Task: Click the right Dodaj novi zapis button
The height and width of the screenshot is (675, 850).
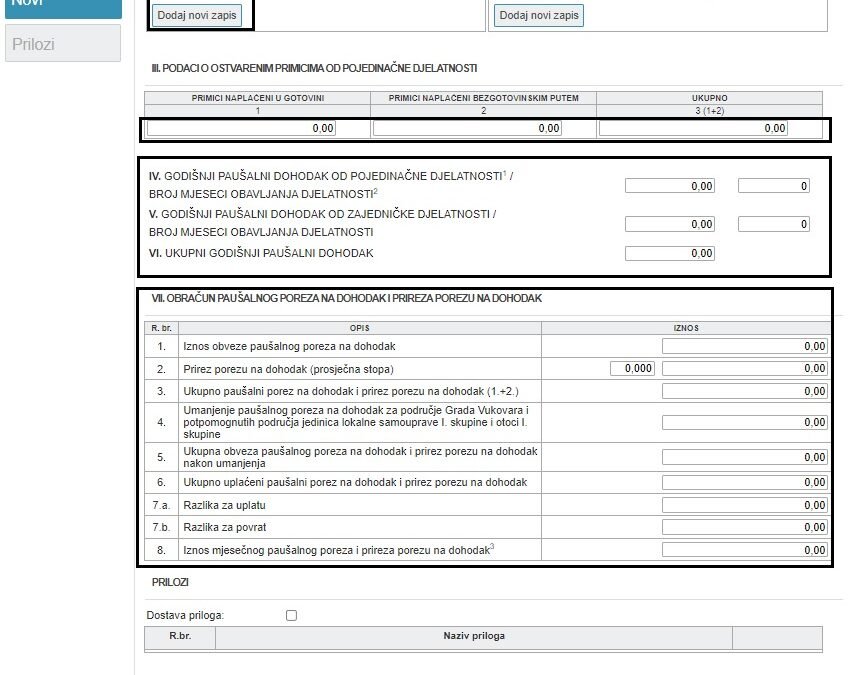Action: pyautogui.click(x=538, y=15)
